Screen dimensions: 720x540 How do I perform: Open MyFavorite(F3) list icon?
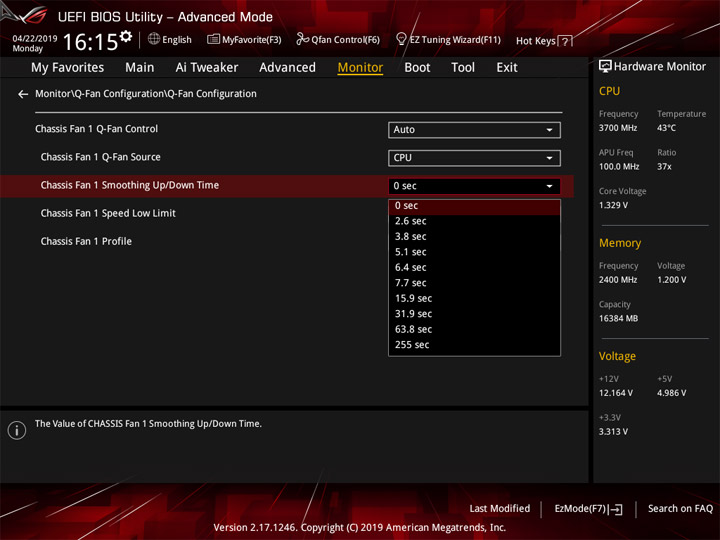click(213, 39)
